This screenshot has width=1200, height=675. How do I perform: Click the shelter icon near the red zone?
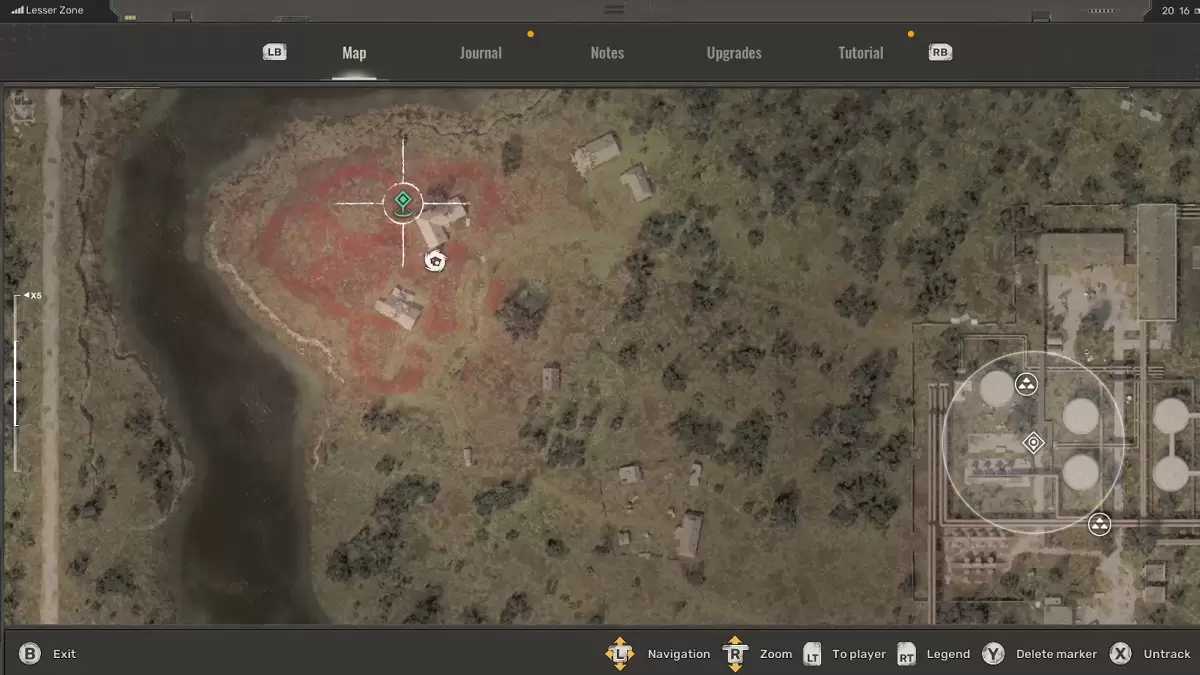[435, 260]
